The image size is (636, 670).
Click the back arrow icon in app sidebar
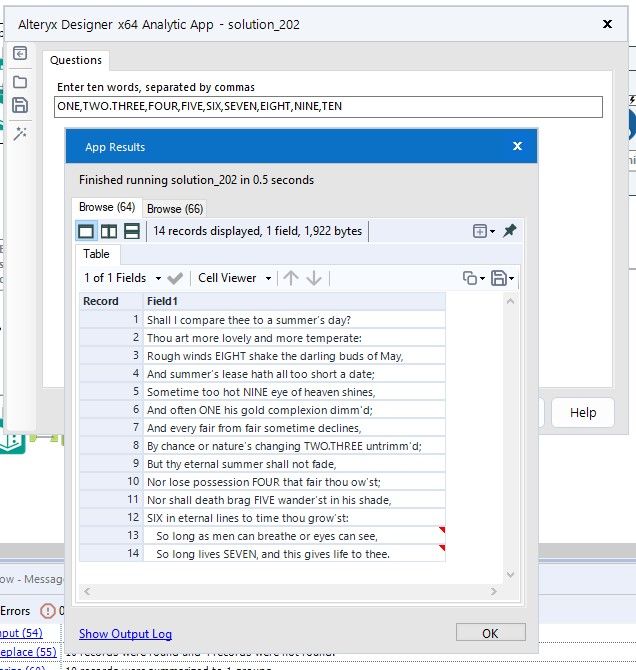(x=20, y=53)
